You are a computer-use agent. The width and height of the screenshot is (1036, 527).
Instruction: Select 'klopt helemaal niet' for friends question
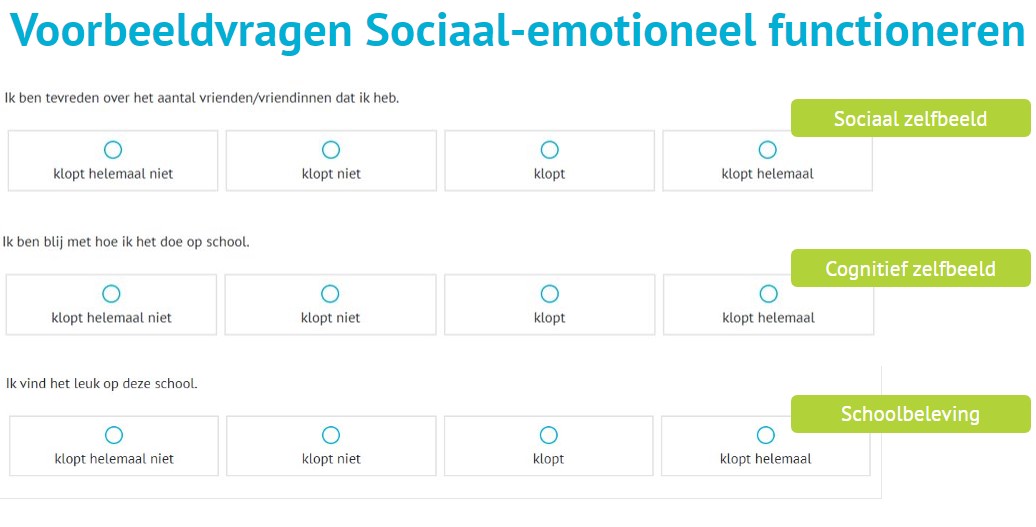[113, 150]
